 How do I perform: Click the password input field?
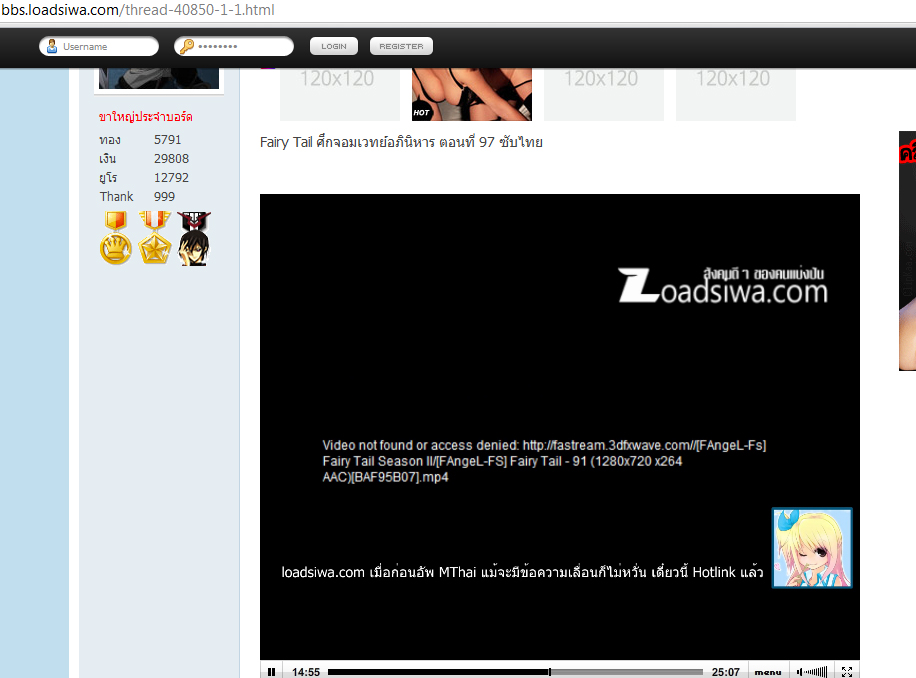(234, 46)
